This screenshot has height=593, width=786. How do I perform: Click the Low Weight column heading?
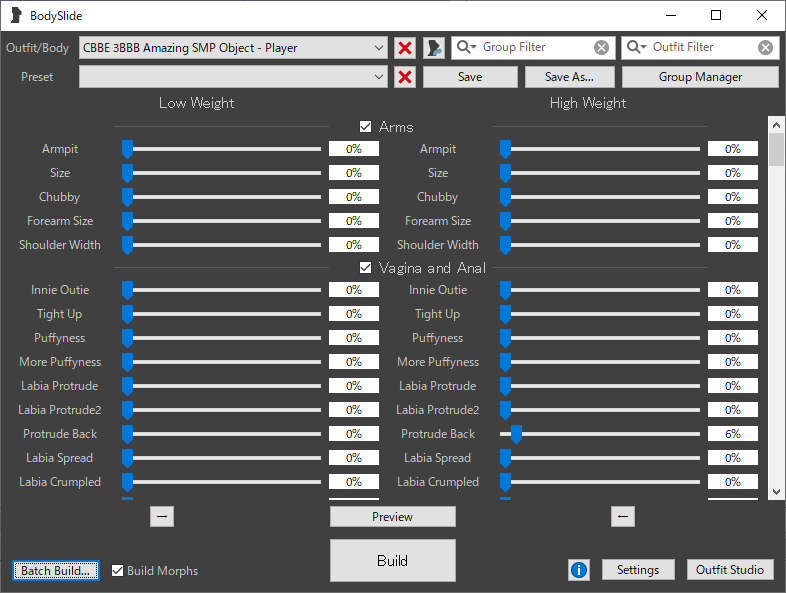[x=196, y=103]
